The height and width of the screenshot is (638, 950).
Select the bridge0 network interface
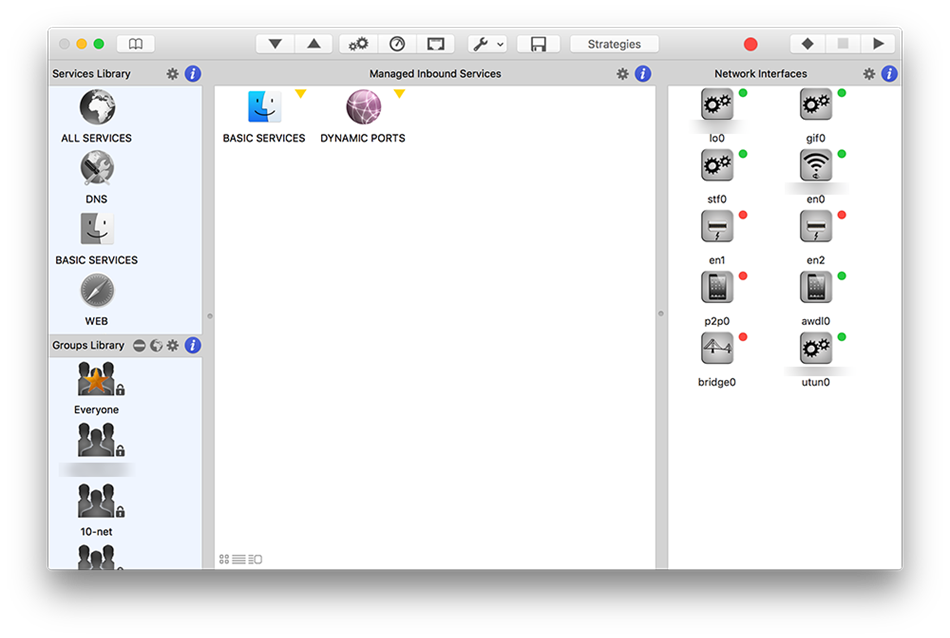tap(716, 348)
